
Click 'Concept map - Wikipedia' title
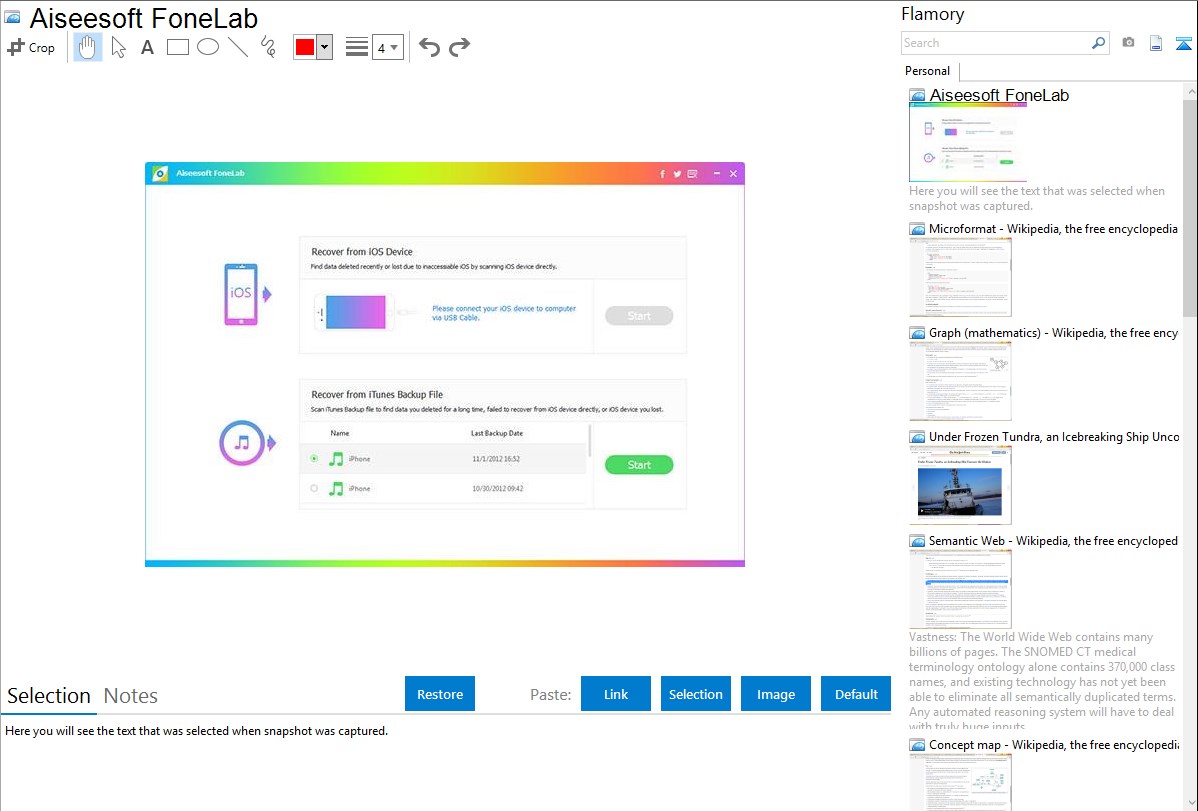point(1054,745)
